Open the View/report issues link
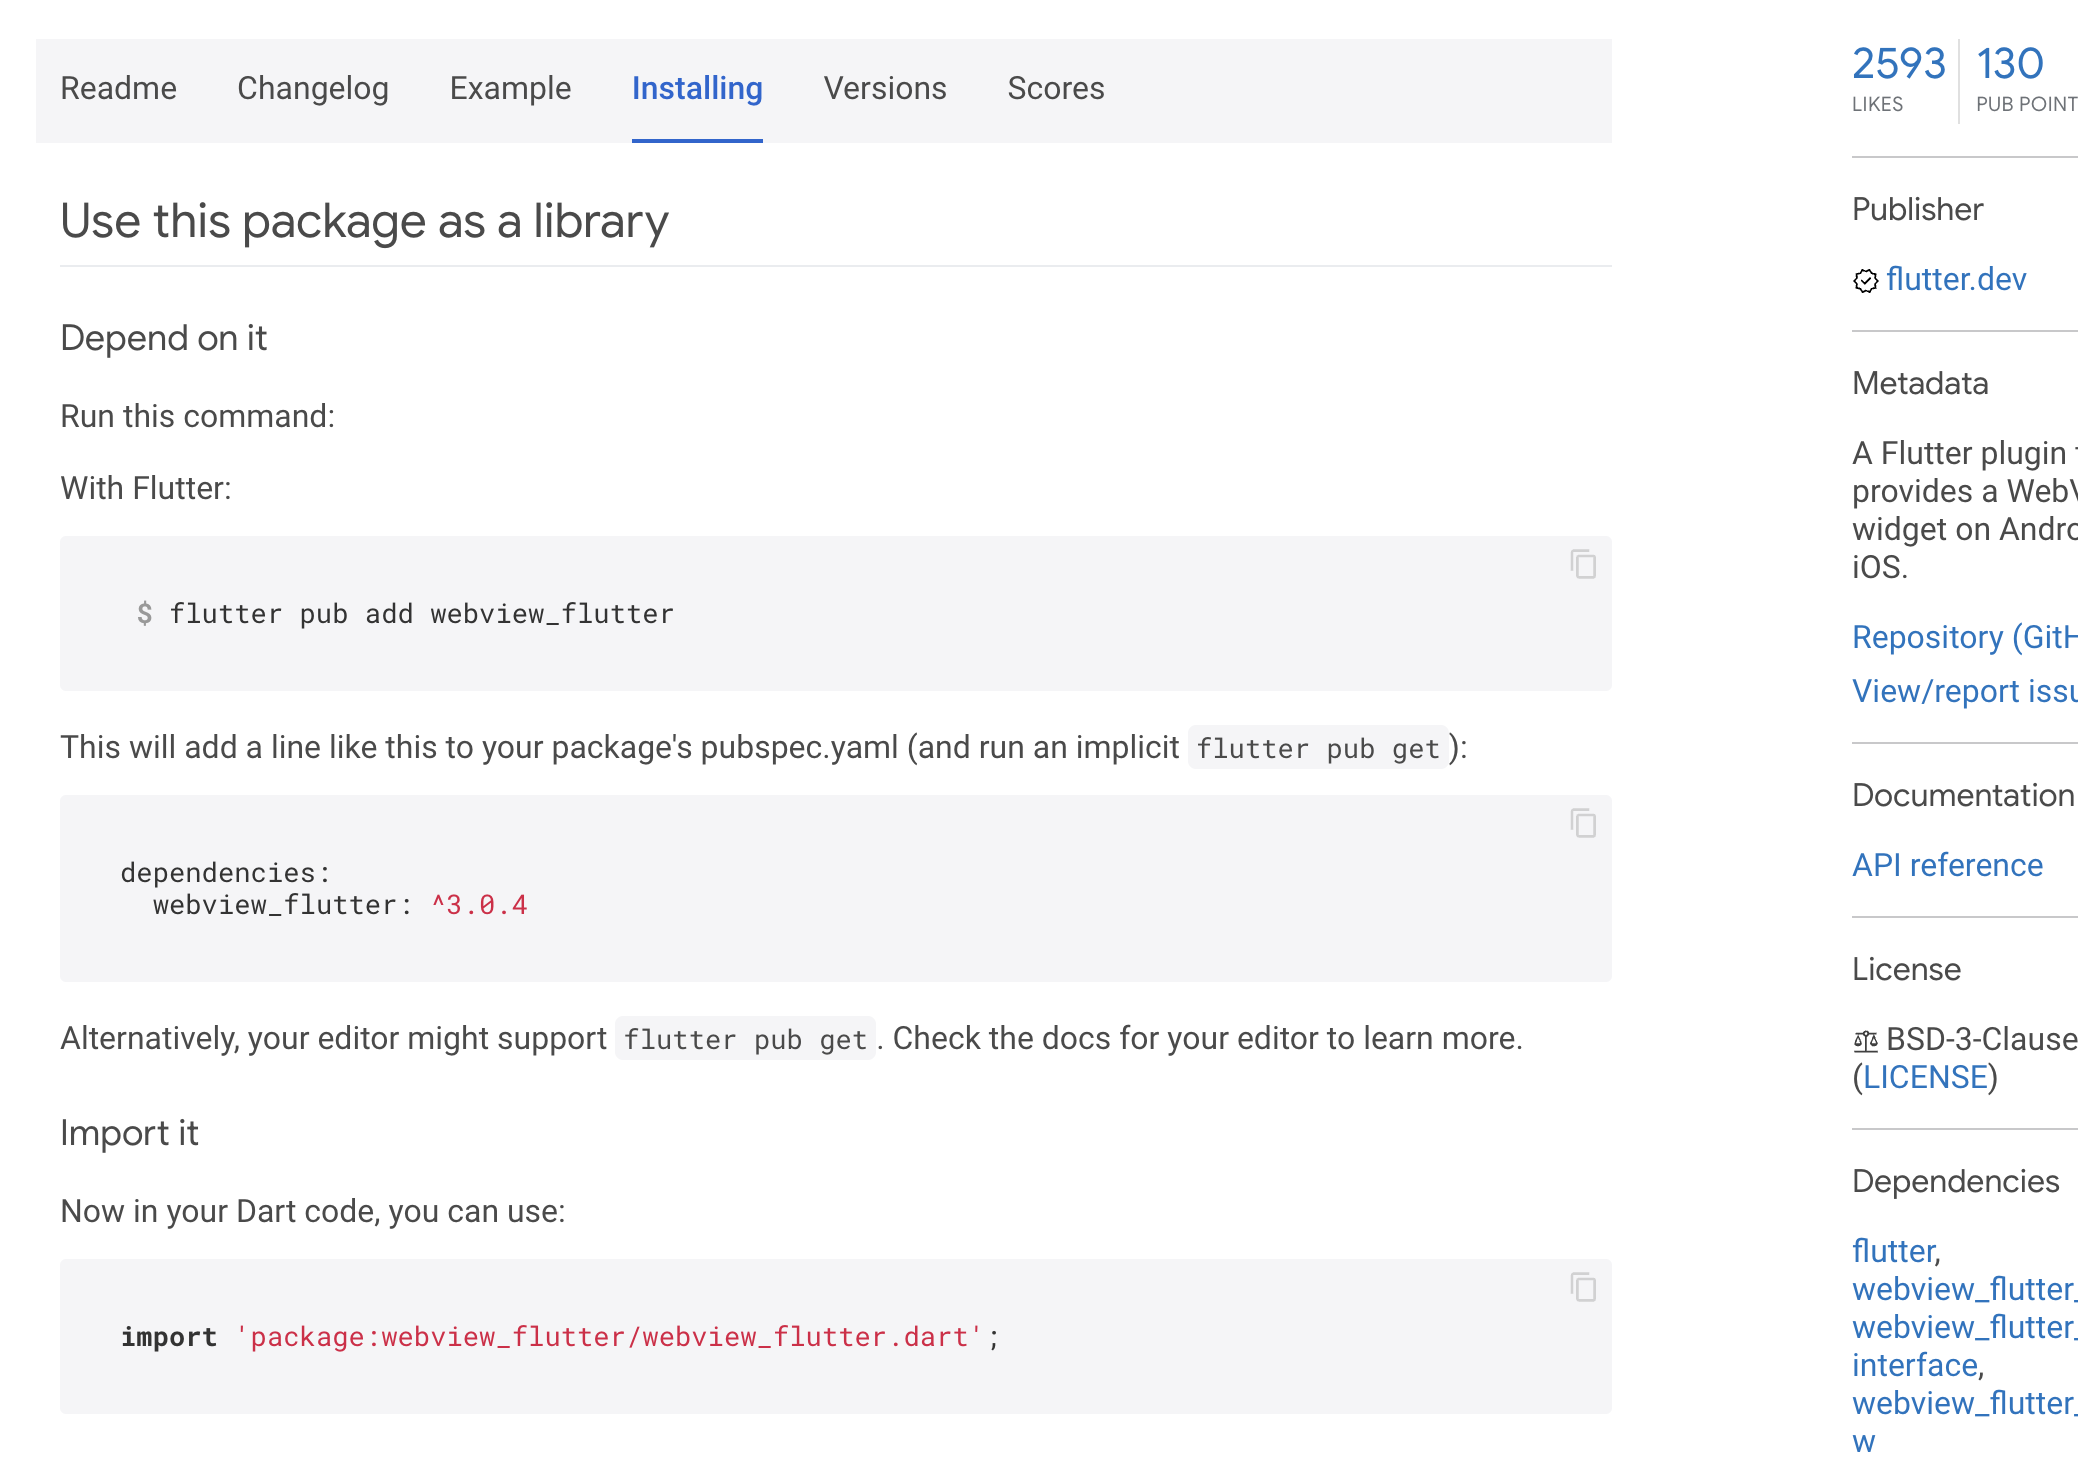The height and width of the screenshot is (1458, 2078). tap(1964, 691)
